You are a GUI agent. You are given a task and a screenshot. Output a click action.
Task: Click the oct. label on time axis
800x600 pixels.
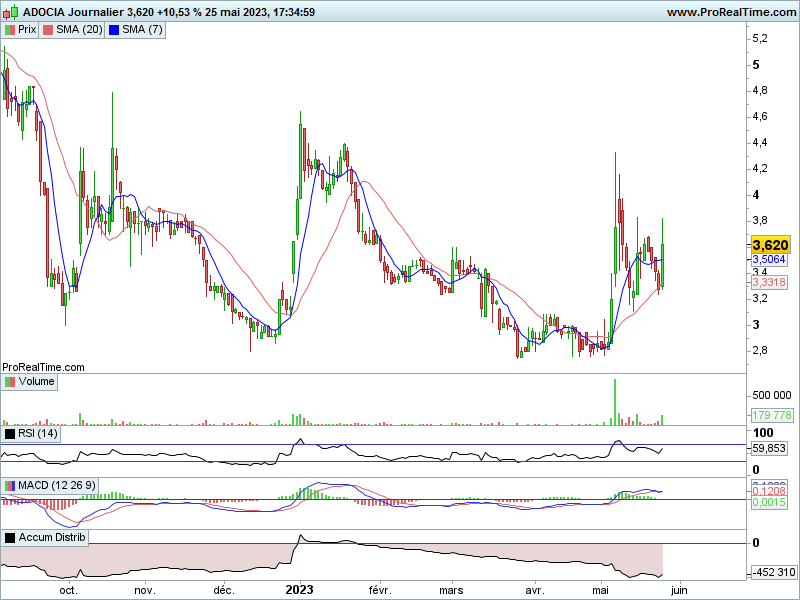pyautogui.click(x=69, y=591)
